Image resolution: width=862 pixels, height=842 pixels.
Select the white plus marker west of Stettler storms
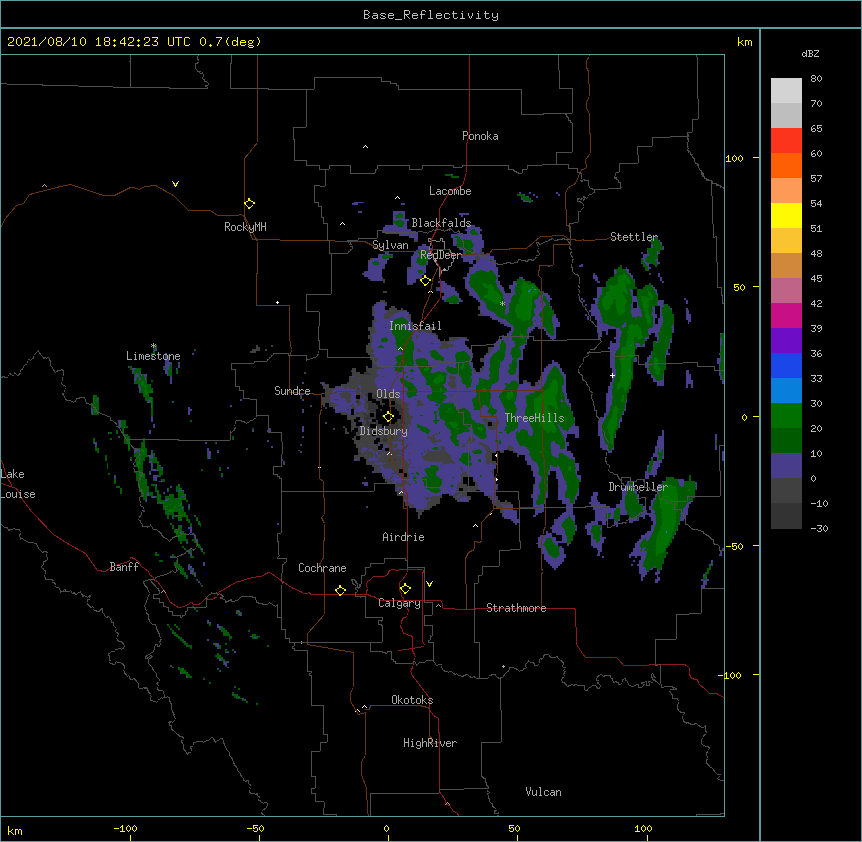612,375
